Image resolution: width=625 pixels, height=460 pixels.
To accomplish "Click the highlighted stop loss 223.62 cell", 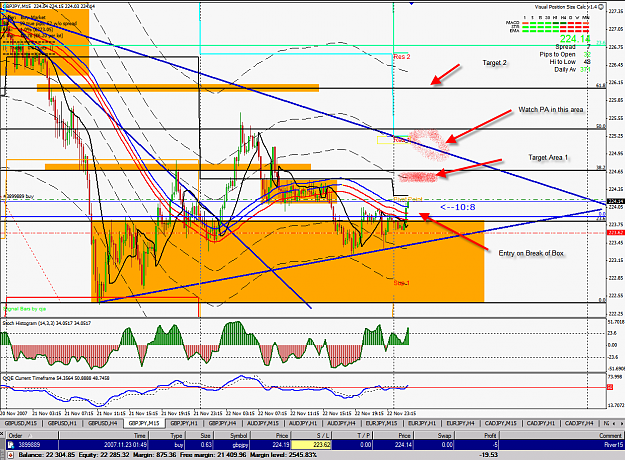I will 311,444.
